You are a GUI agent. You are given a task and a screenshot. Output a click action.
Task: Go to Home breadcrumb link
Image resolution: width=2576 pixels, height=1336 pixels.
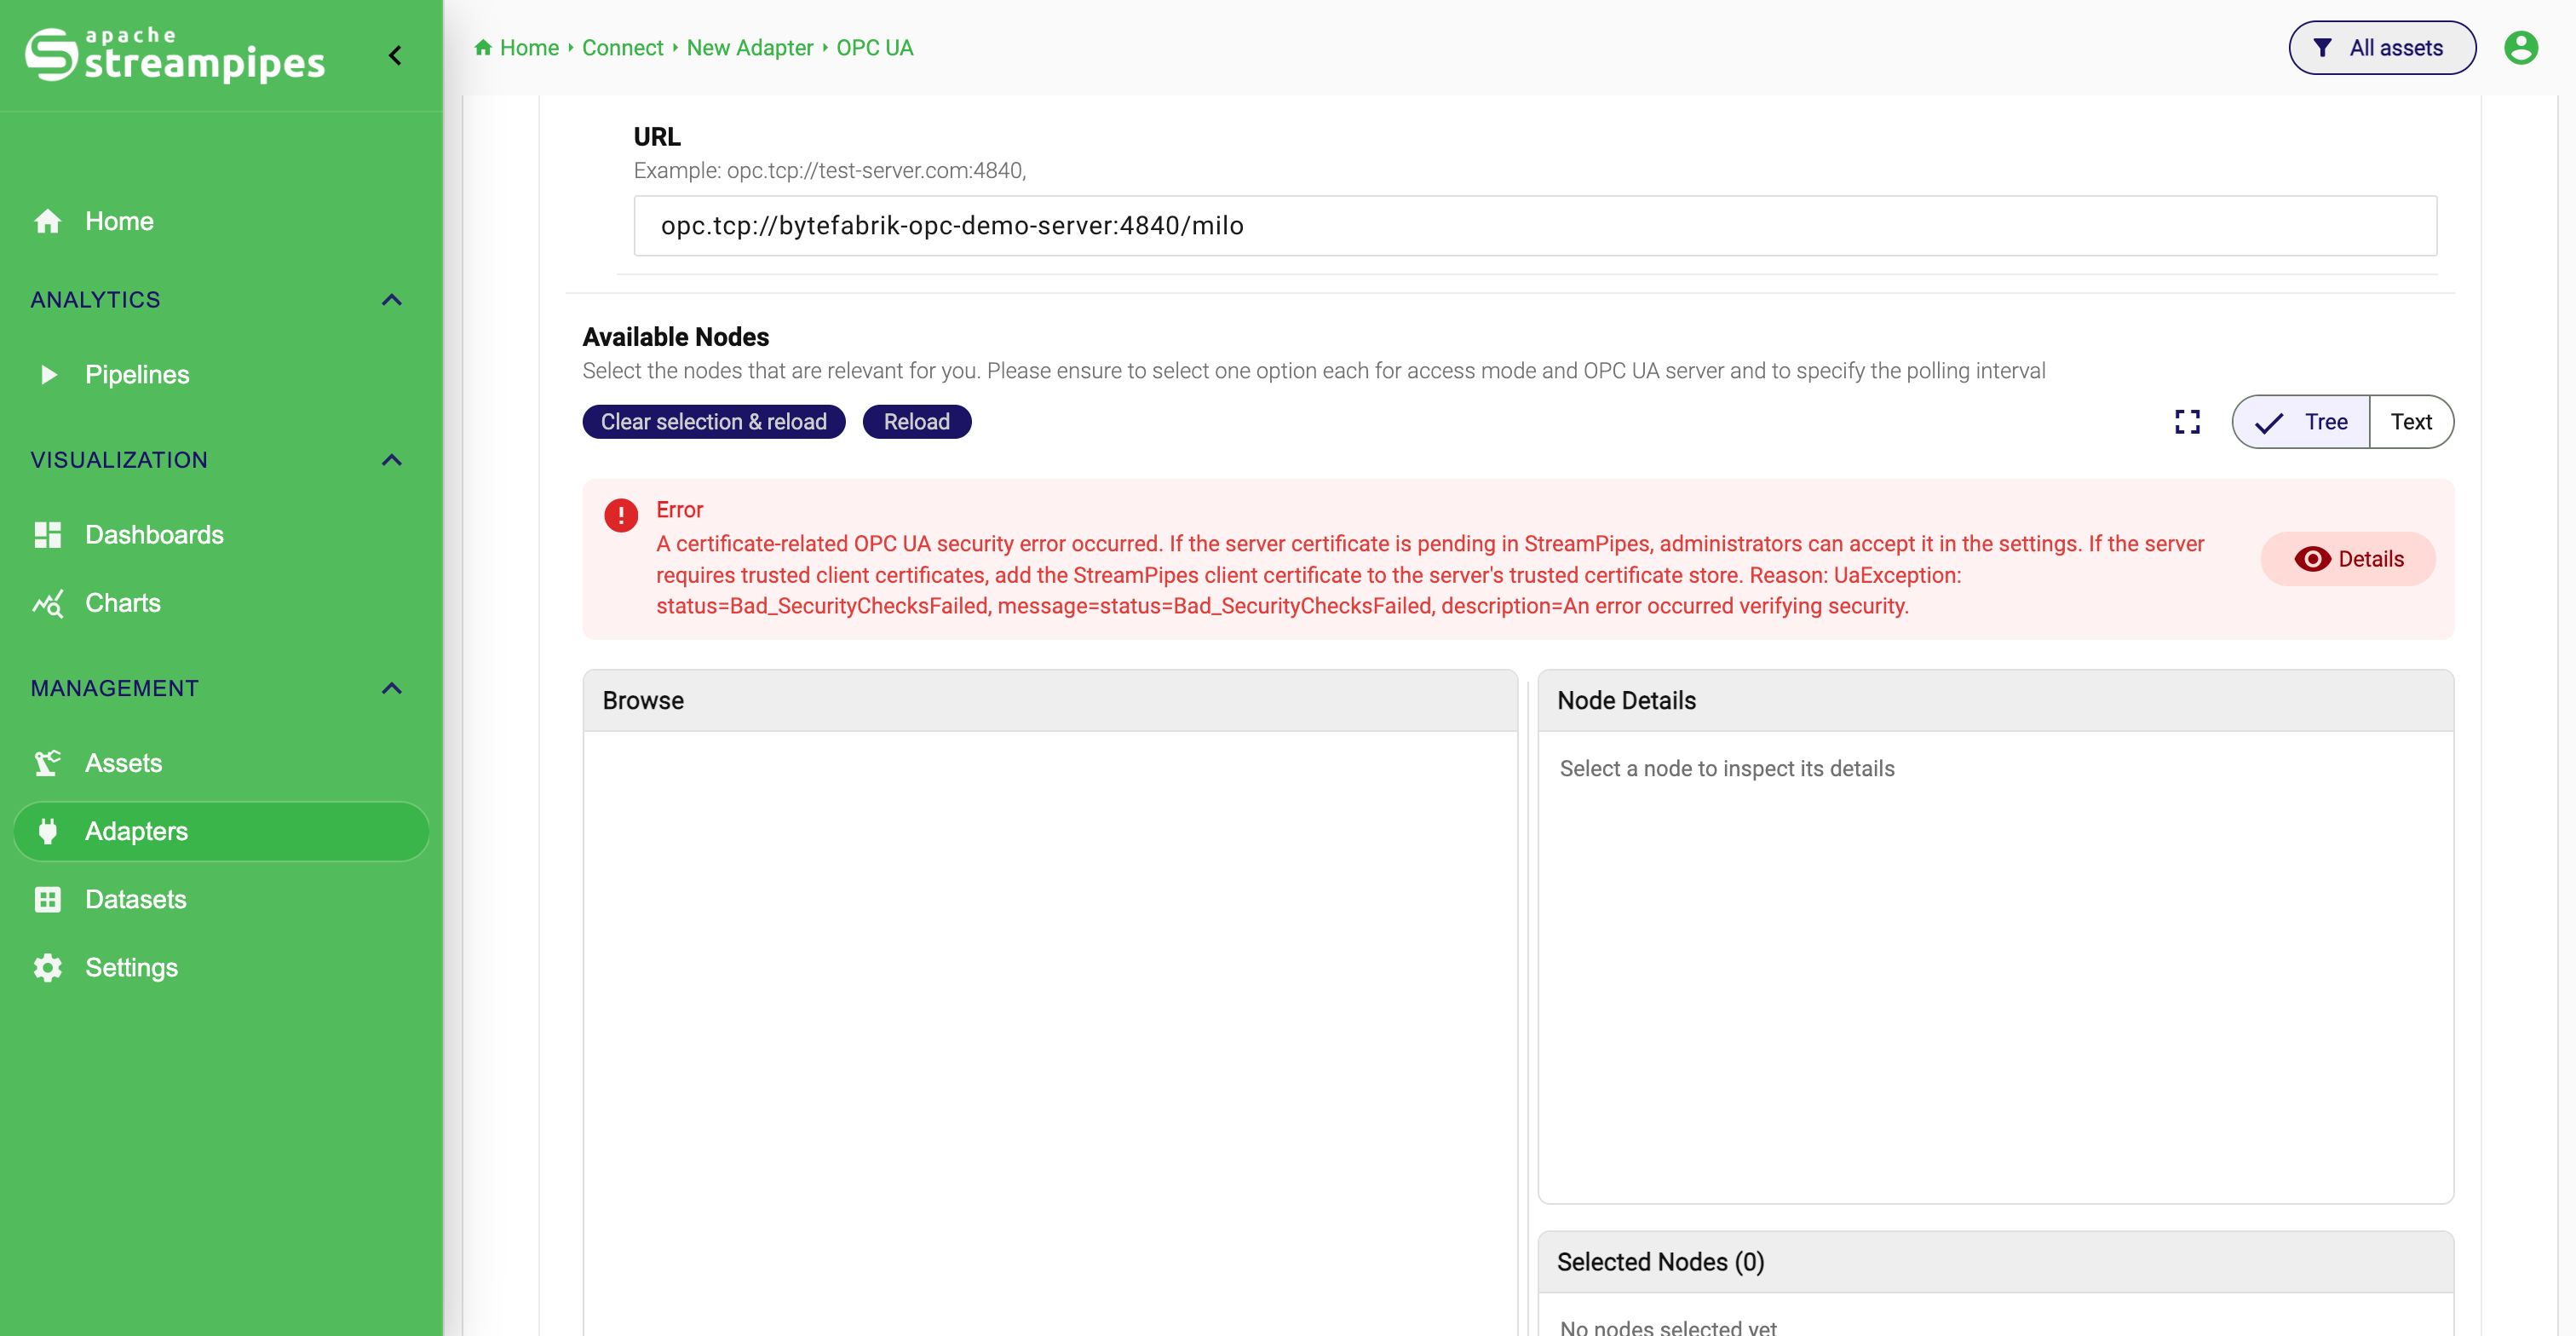point(529,48)
